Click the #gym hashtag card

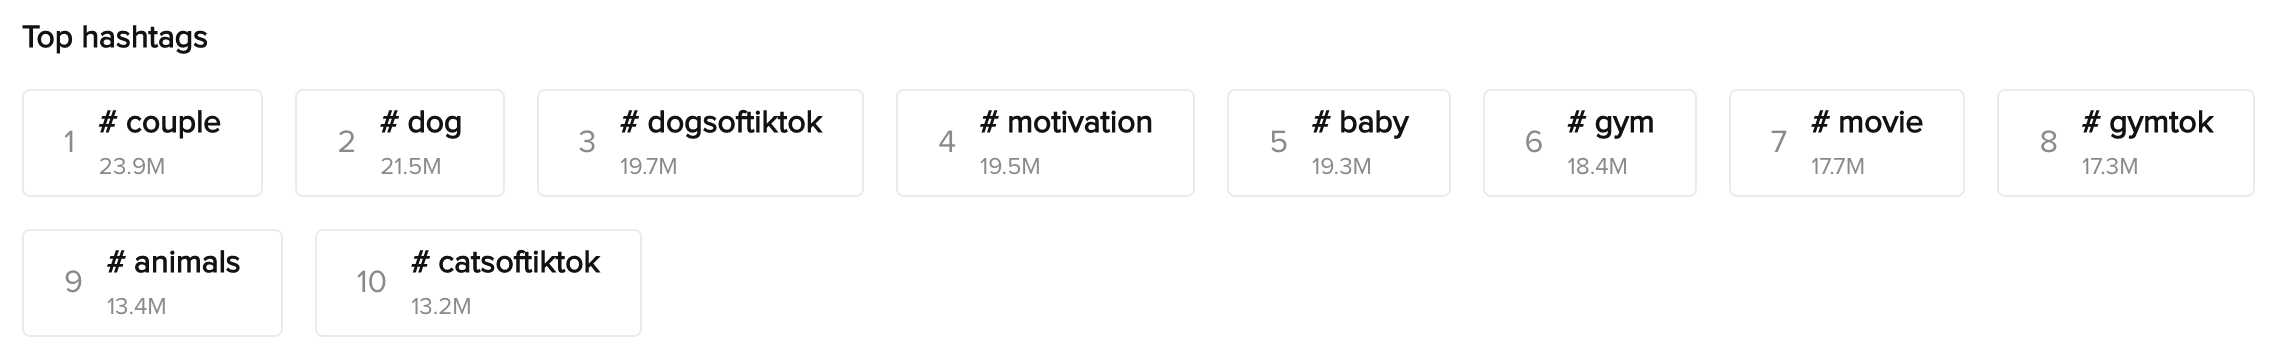click(x=1590, y=143)
